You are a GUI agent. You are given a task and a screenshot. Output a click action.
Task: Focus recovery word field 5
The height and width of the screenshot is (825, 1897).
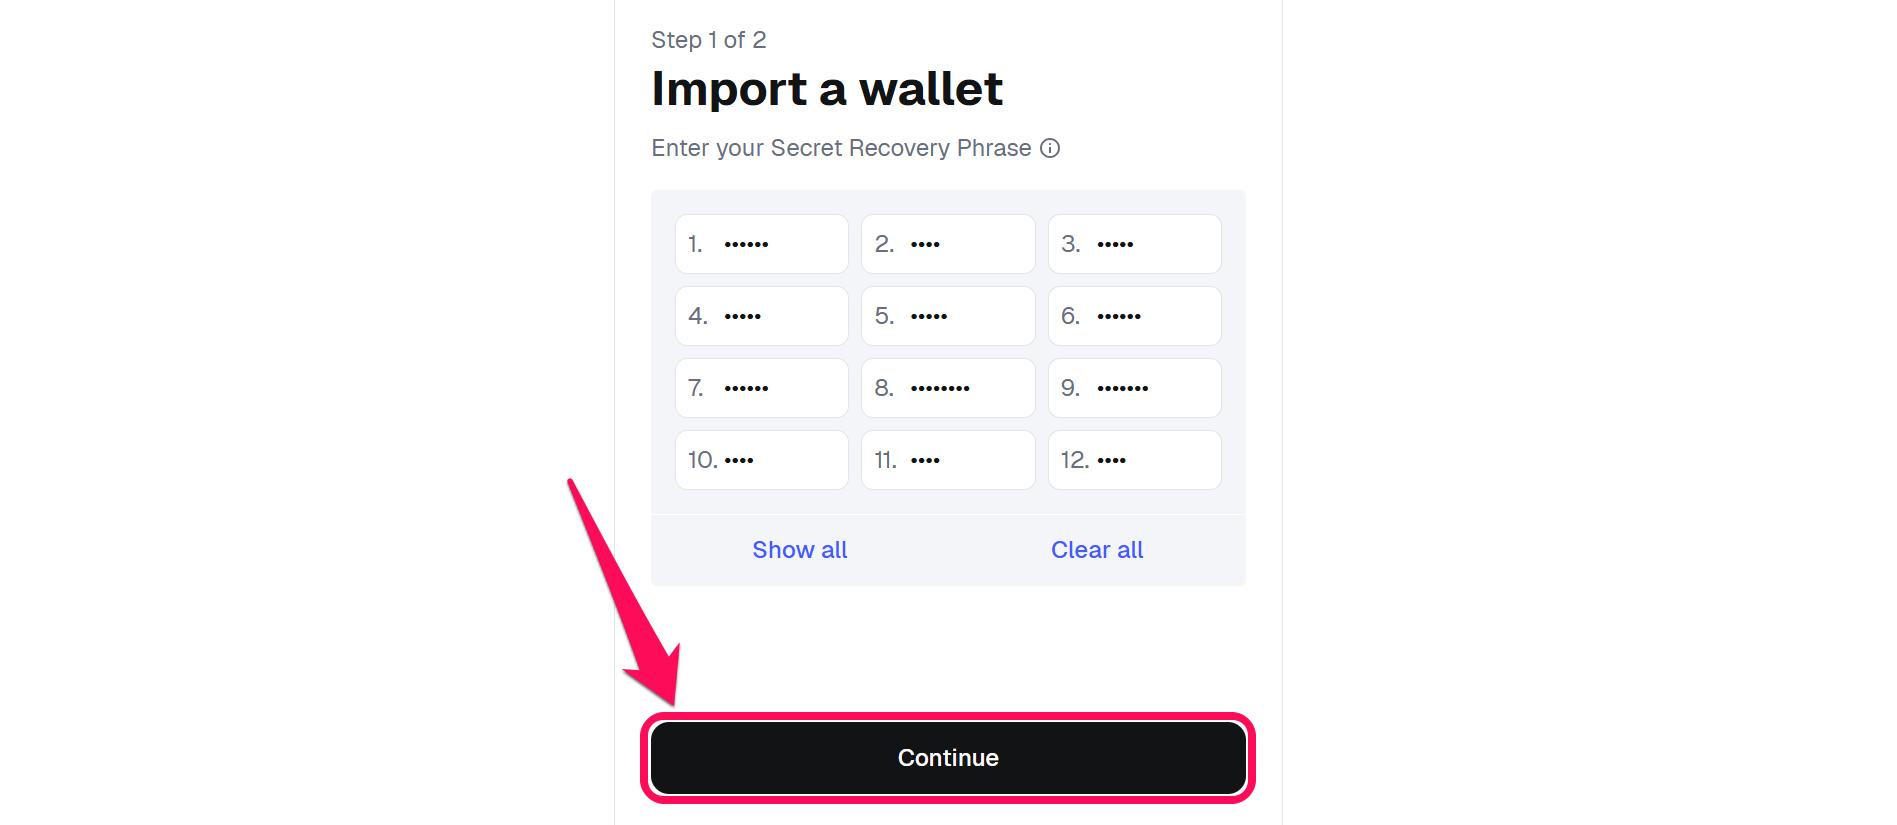pyautogui.click(x=948, y=316)
